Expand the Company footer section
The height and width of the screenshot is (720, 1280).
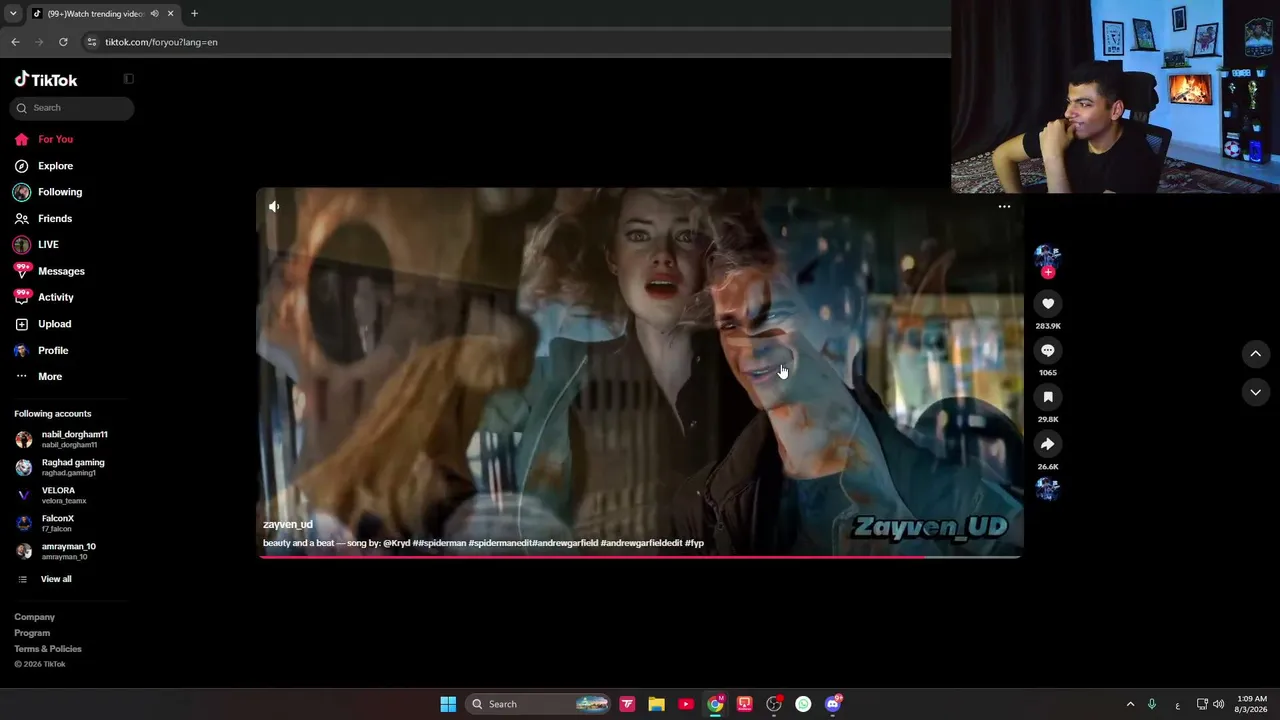(x=34, y=617)
